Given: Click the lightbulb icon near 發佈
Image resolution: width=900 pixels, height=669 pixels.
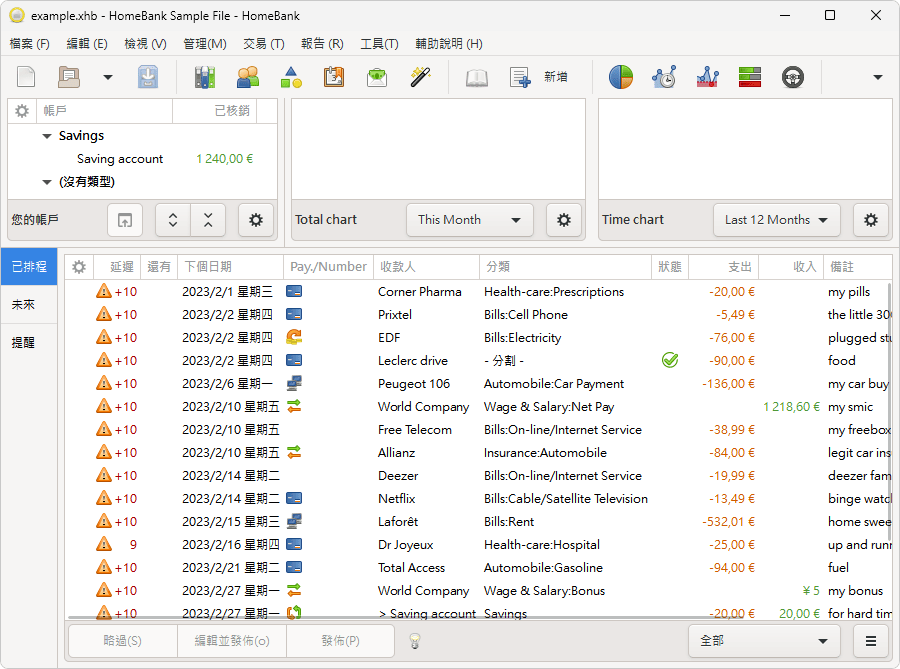Looking at the screenshot, I should pyautogui.click(x=415, y=641).
